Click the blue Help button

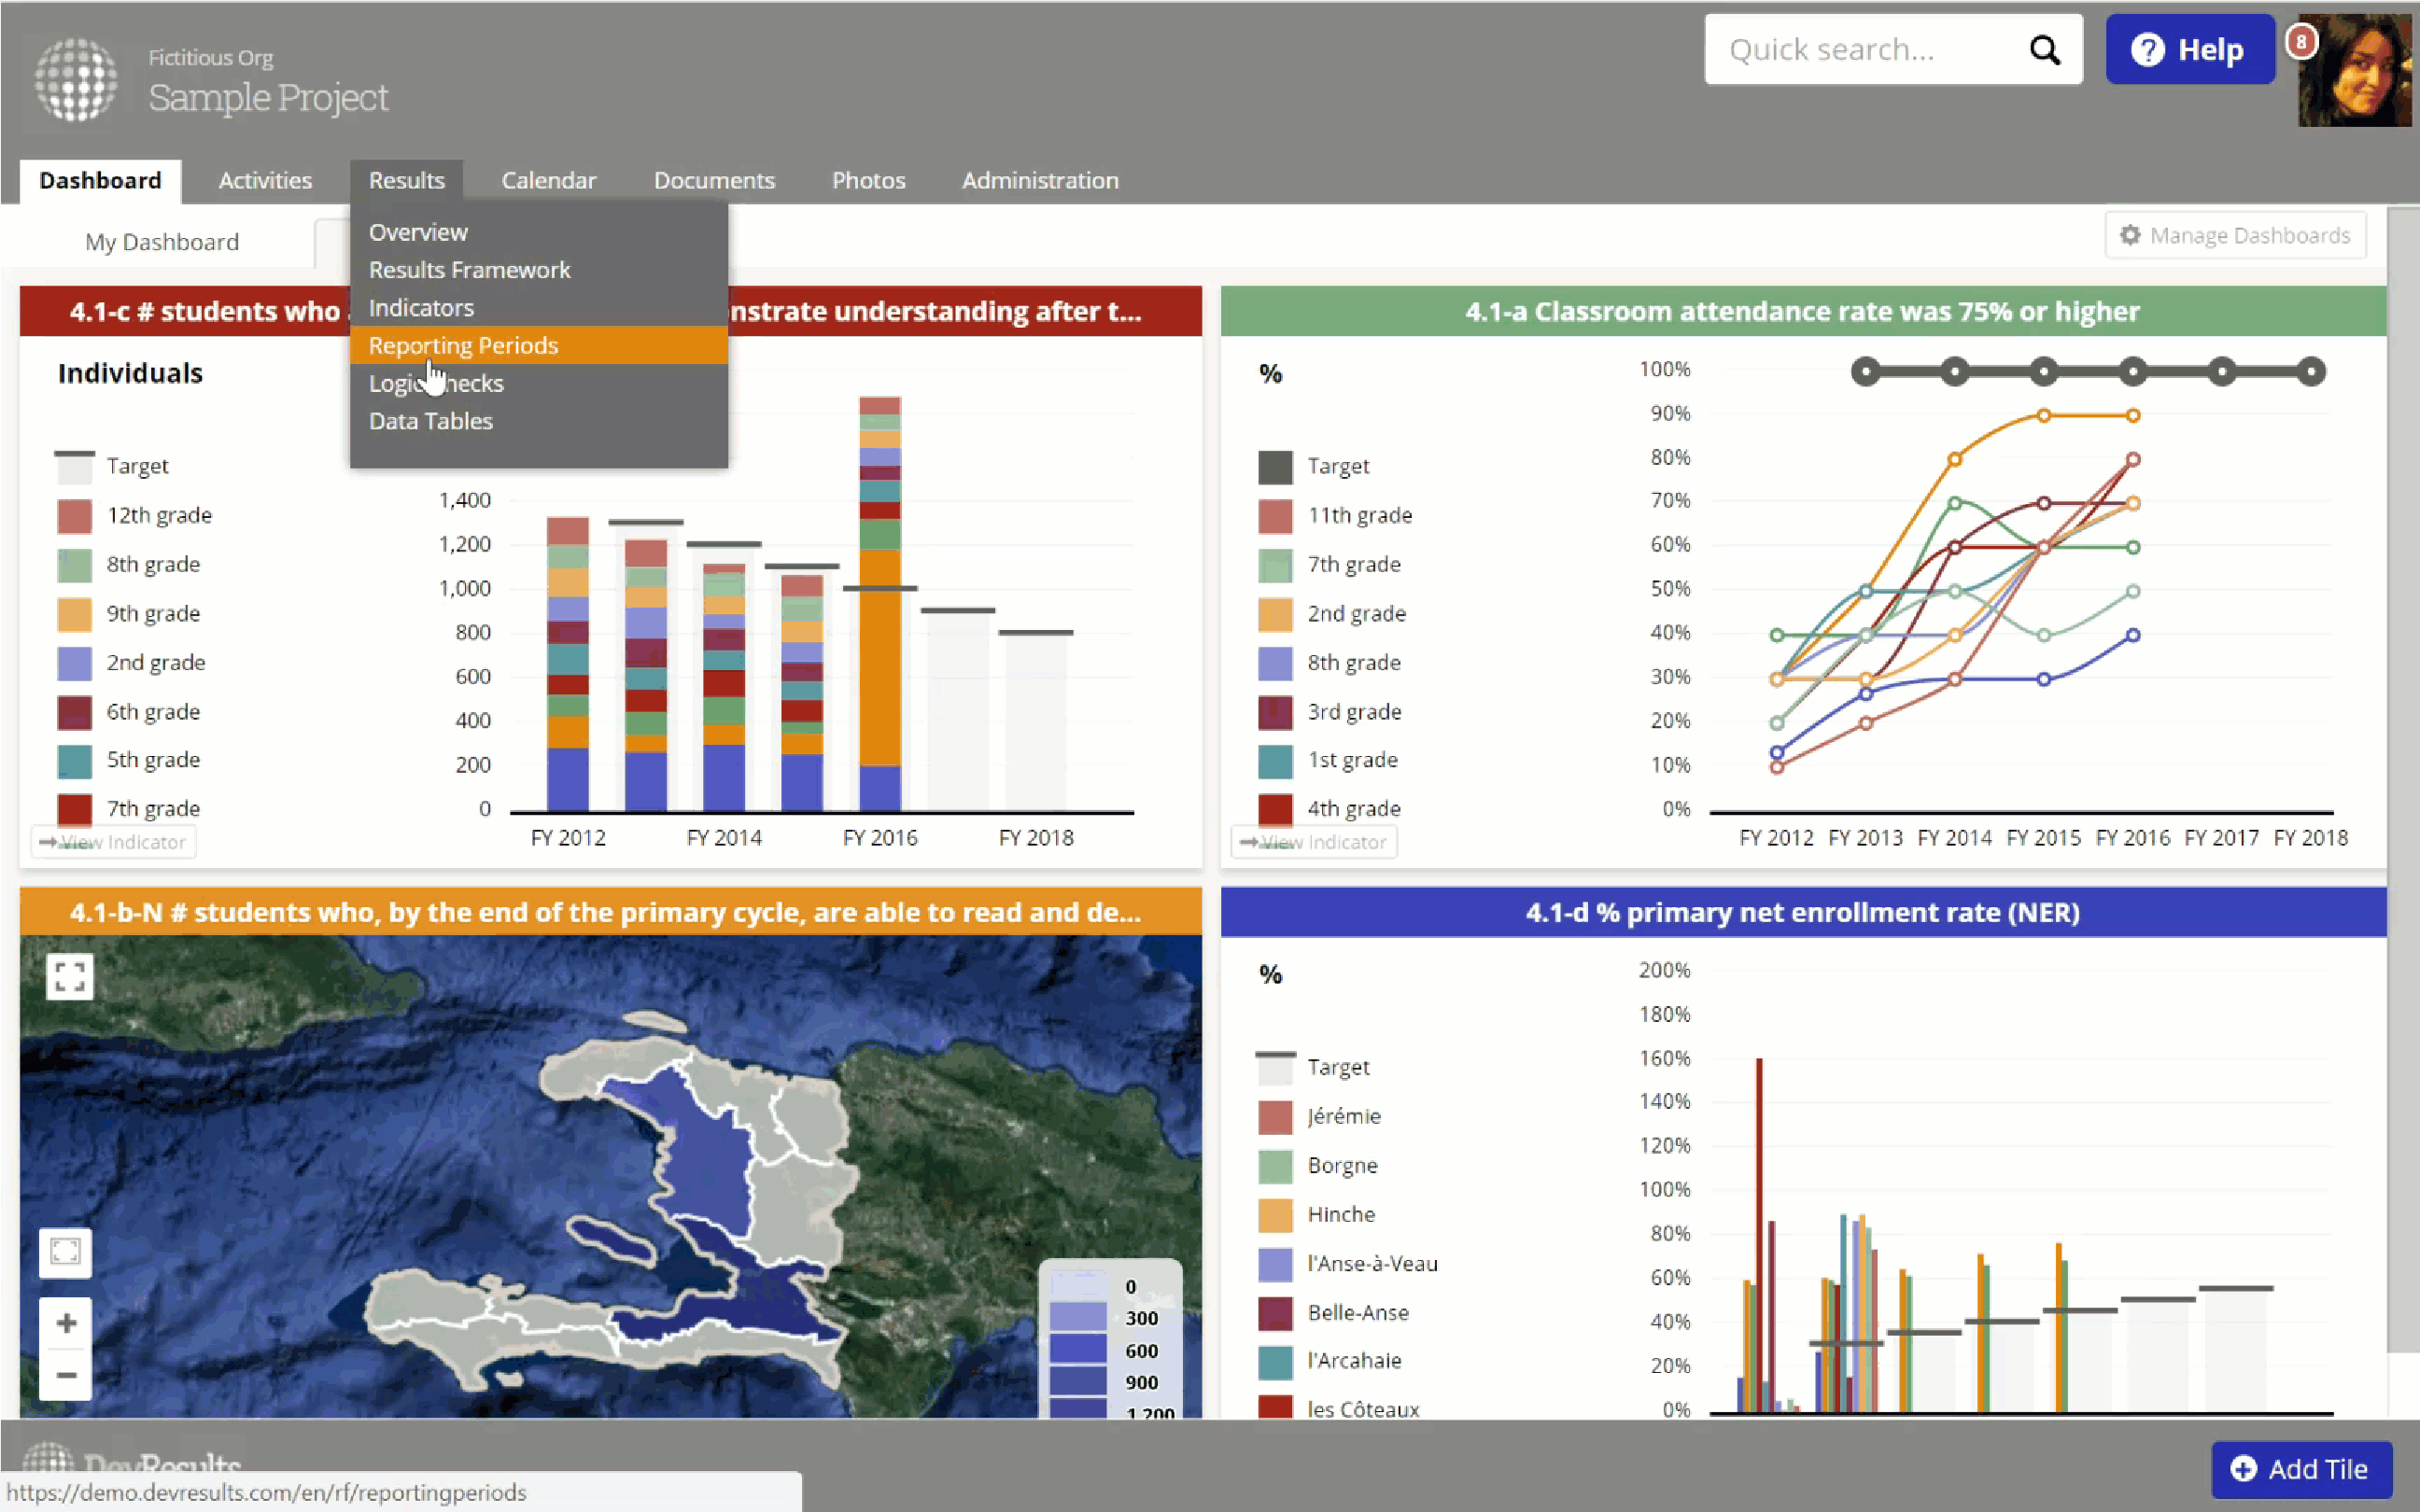pos(2188,50)
